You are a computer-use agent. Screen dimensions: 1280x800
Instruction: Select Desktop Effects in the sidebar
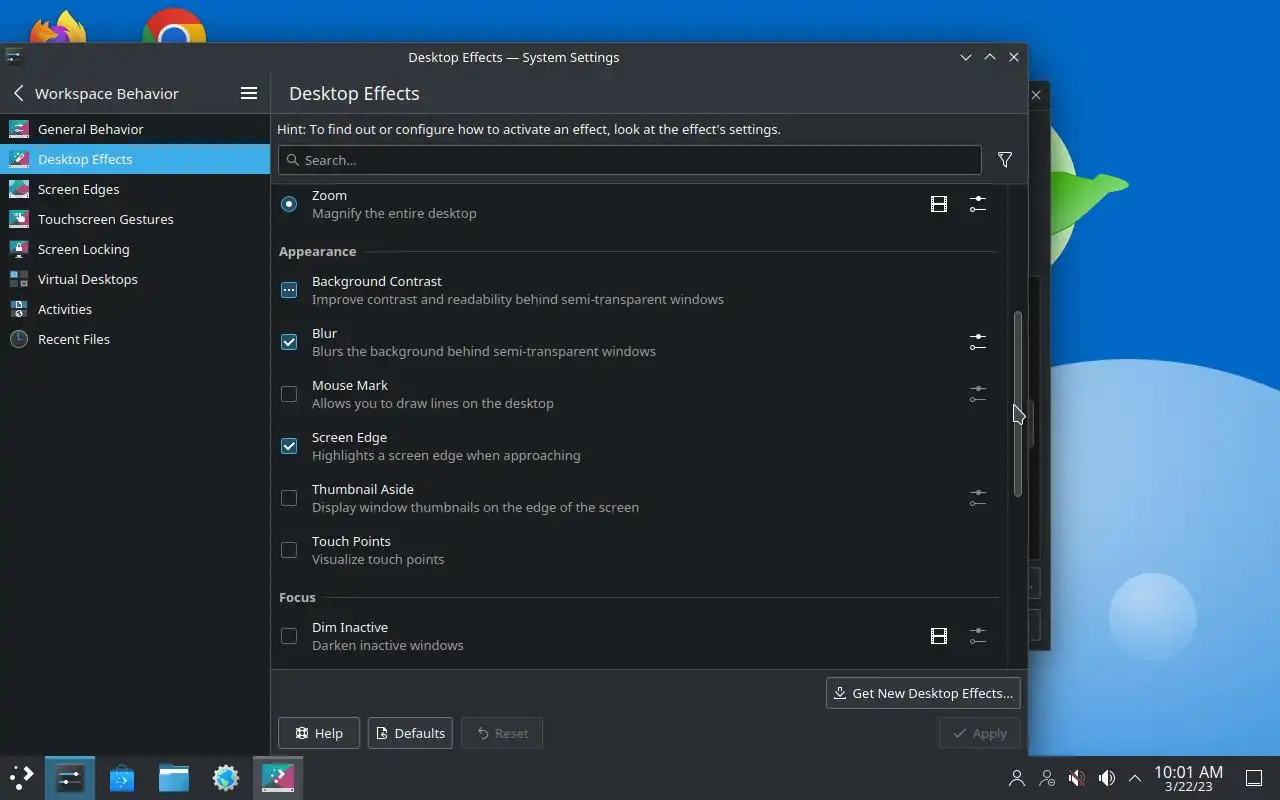(x=135, y=159)
